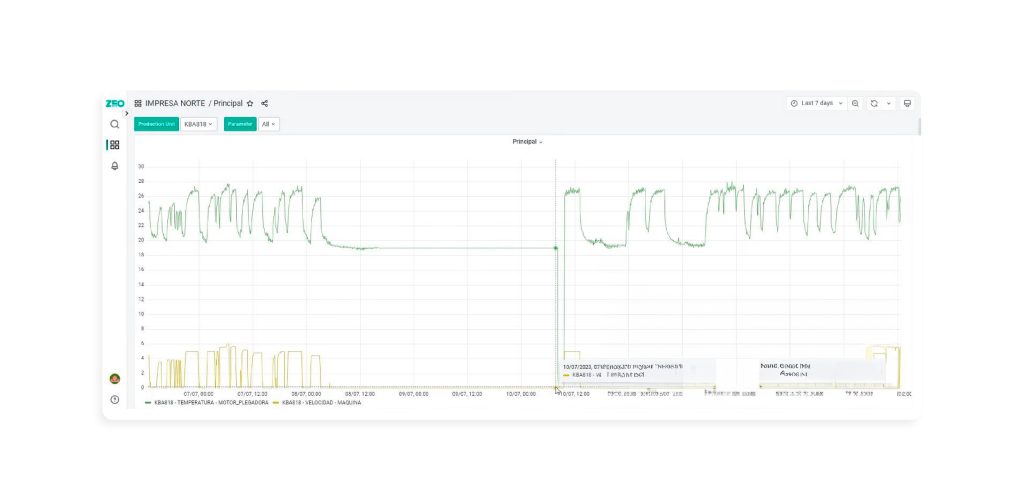Mark dashboard as favorite with star
The image size is (1024, 477).
[250, 103]
